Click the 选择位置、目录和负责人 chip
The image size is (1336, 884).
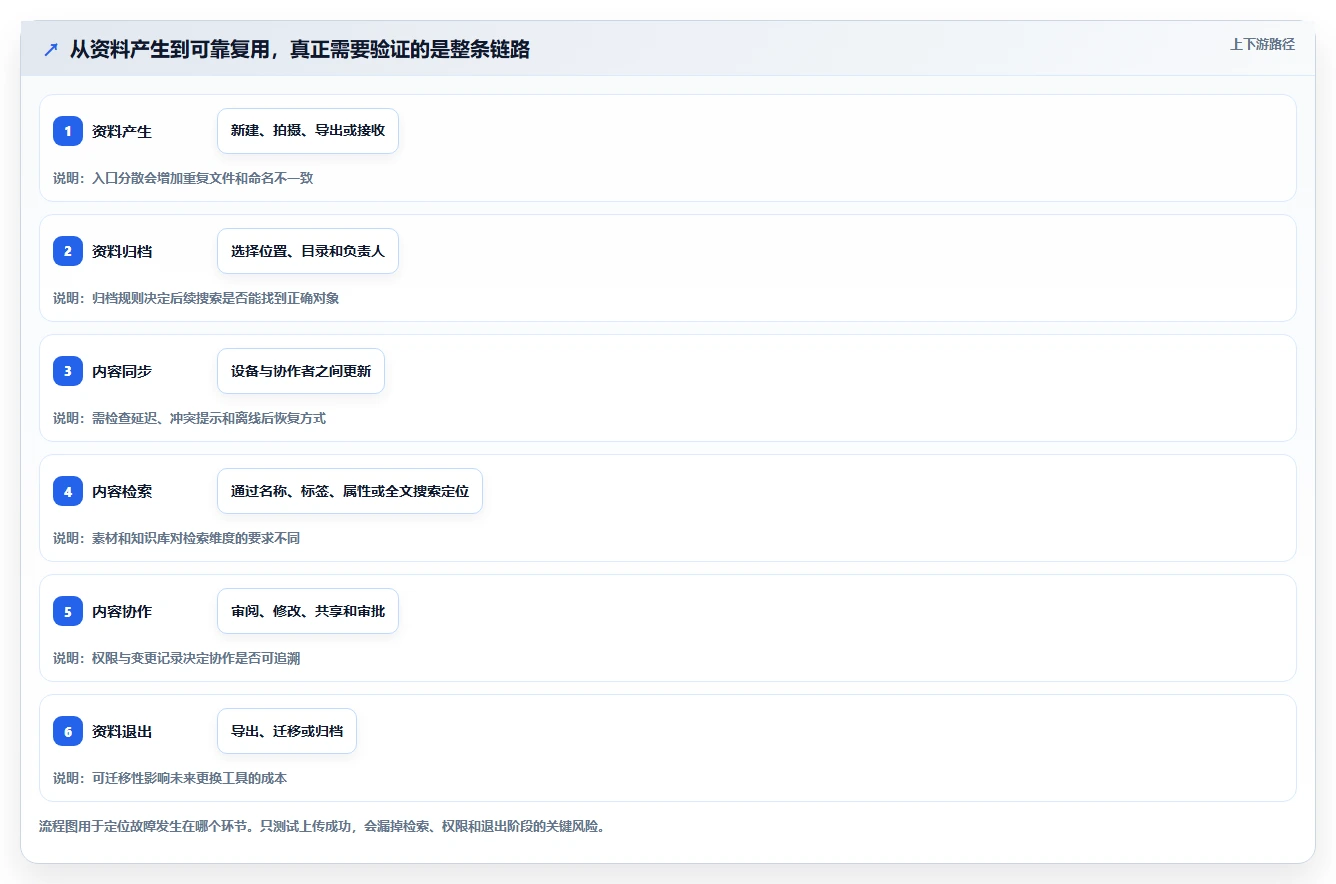click(308, 251)
